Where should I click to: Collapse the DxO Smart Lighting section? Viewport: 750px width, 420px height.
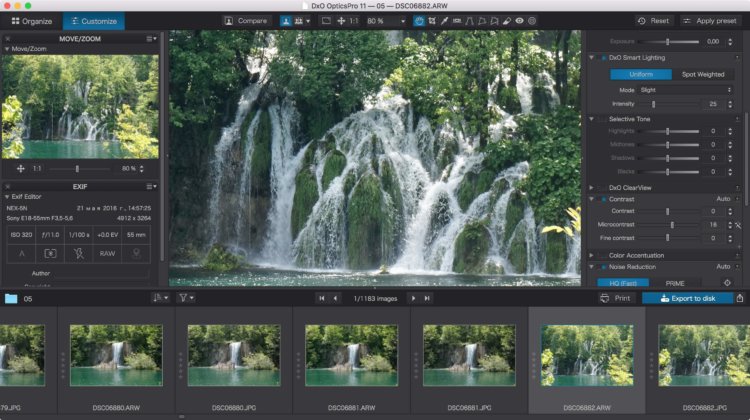click(592, 58)
